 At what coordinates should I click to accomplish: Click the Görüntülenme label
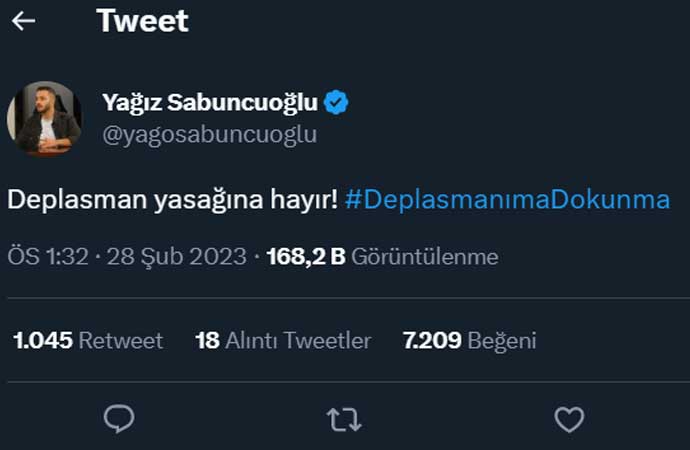click(425, 257)
